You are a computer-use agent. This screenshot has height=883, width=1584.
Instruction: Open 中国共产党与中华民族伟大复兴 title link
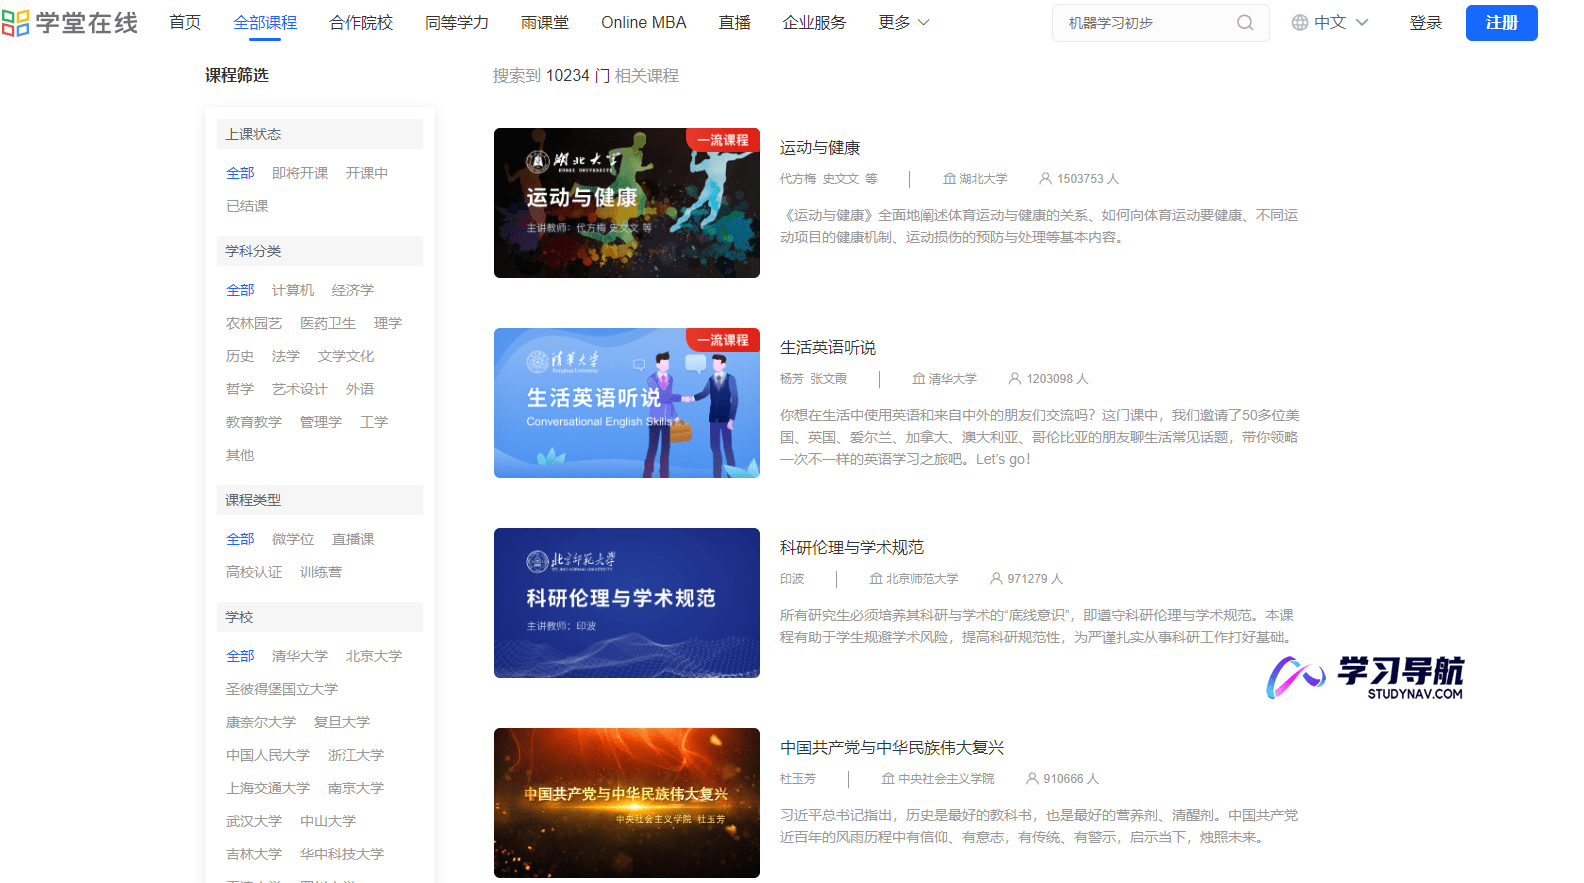point(892,748)
